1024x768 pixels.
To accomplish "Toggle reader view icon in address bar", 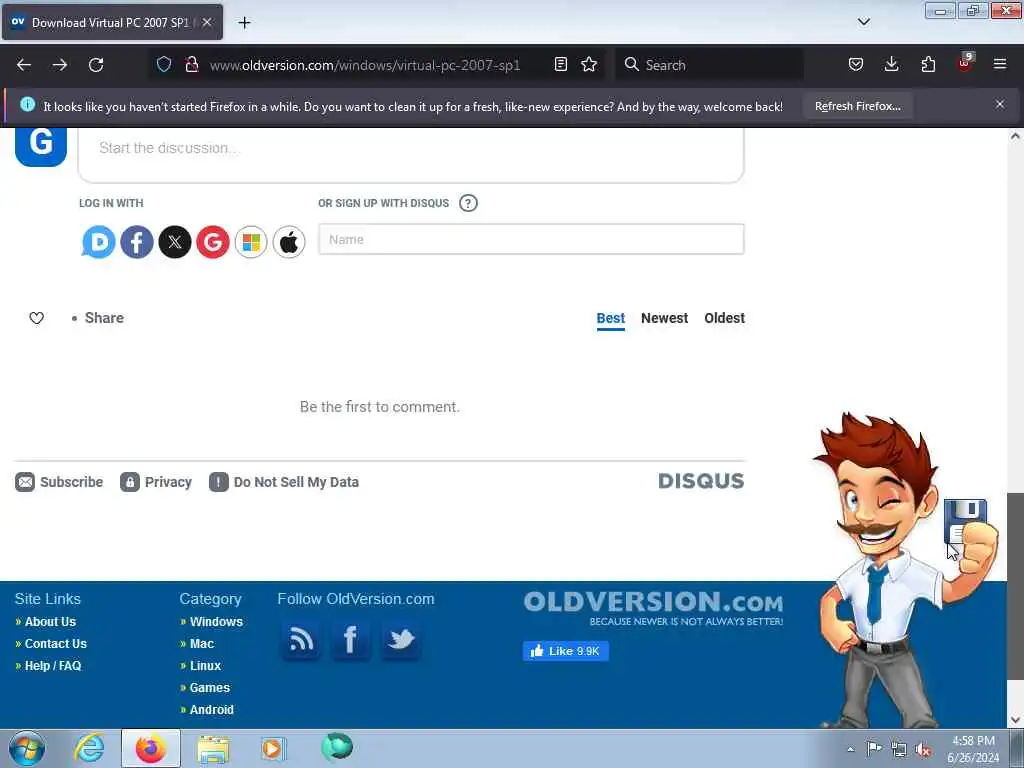I will pos(560,64).
